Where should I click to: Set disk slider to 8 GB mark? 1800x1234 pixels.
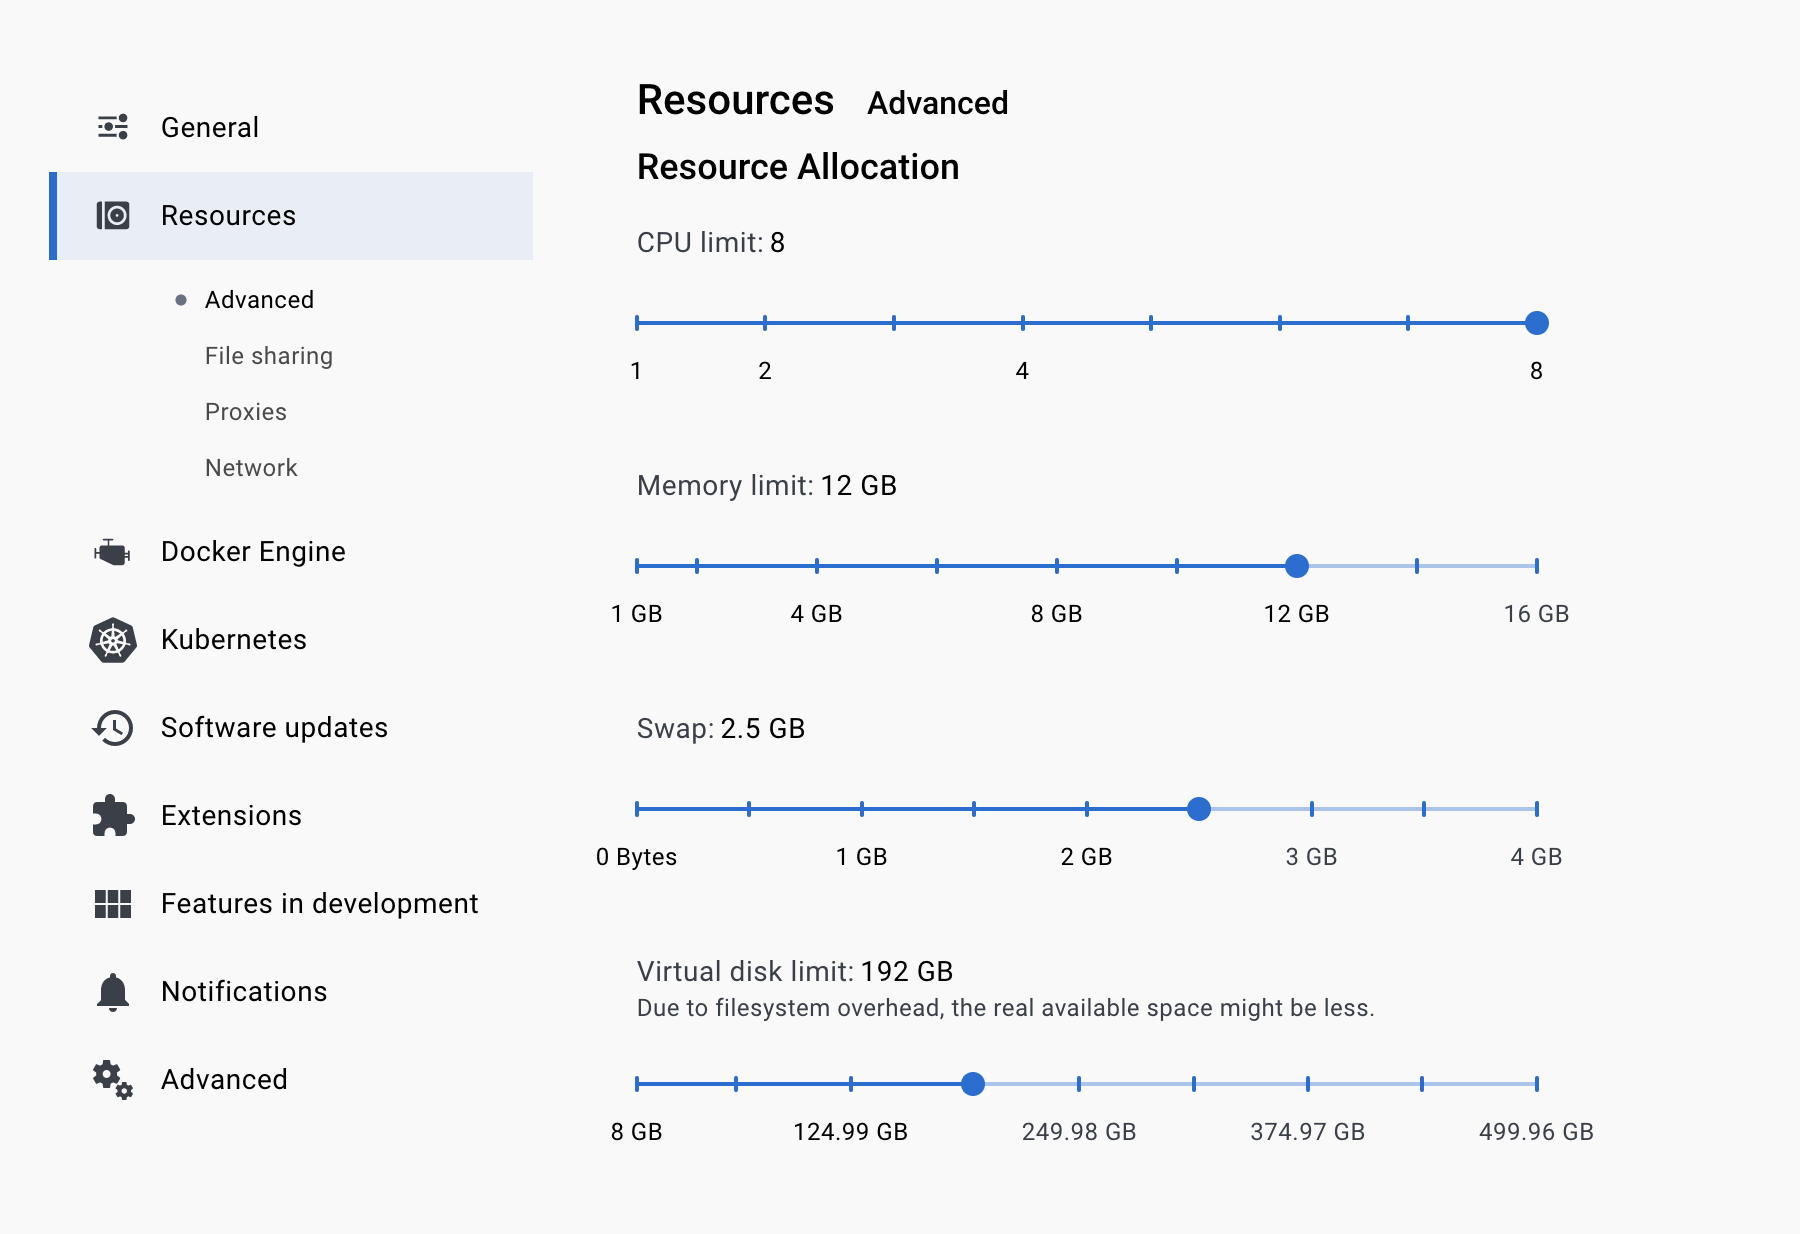[x=637, y=1084]
